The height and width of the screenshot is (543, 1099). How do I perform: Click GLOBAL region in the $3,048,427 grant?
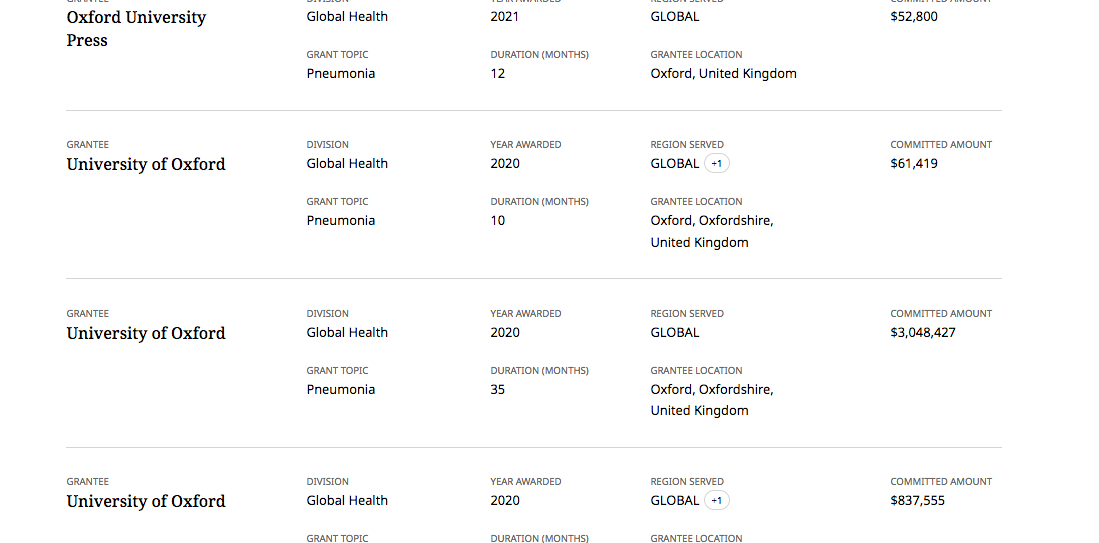tap(675, 332)
